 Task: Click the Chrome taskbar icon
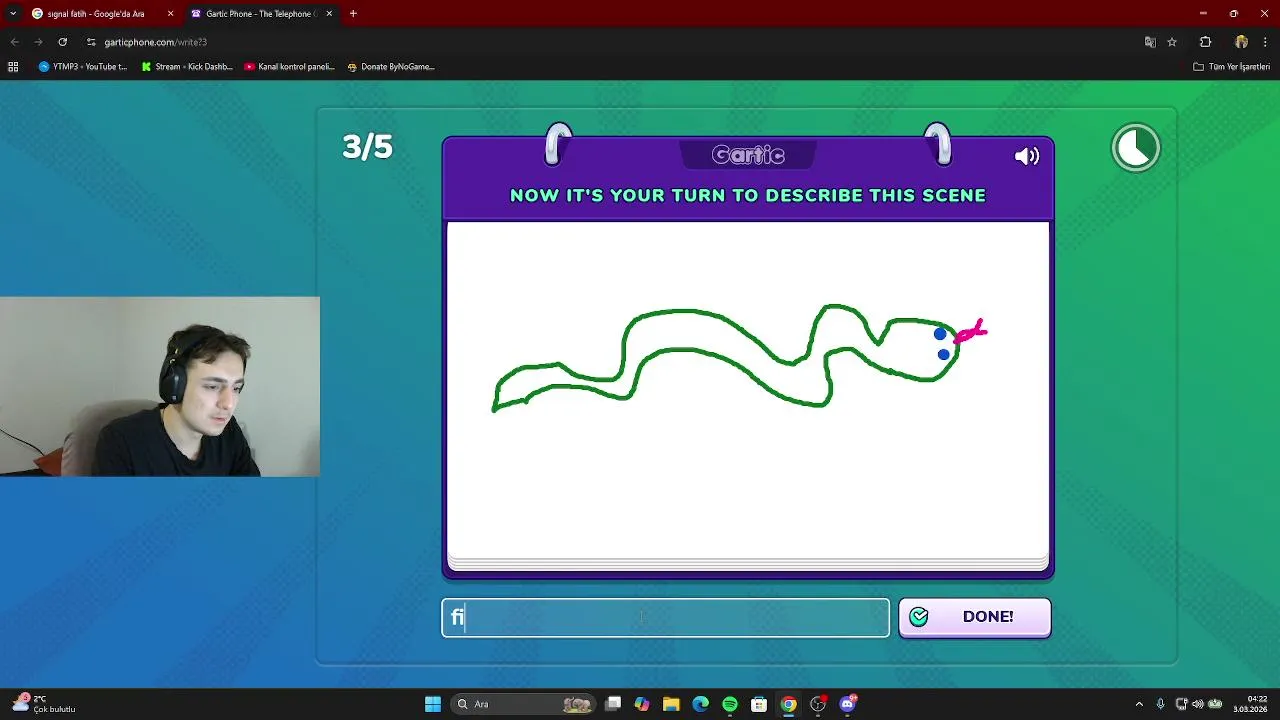coord(789,704)
